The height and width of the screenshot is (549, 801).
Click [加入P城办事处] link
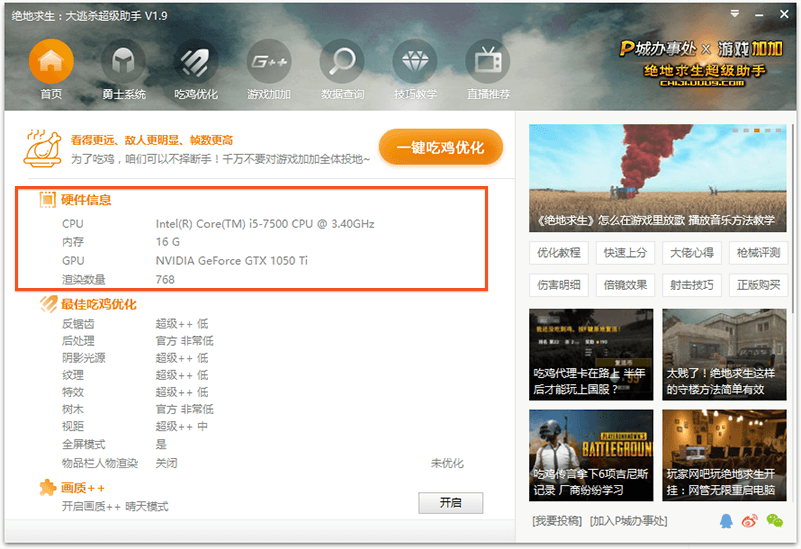point(628,521)
